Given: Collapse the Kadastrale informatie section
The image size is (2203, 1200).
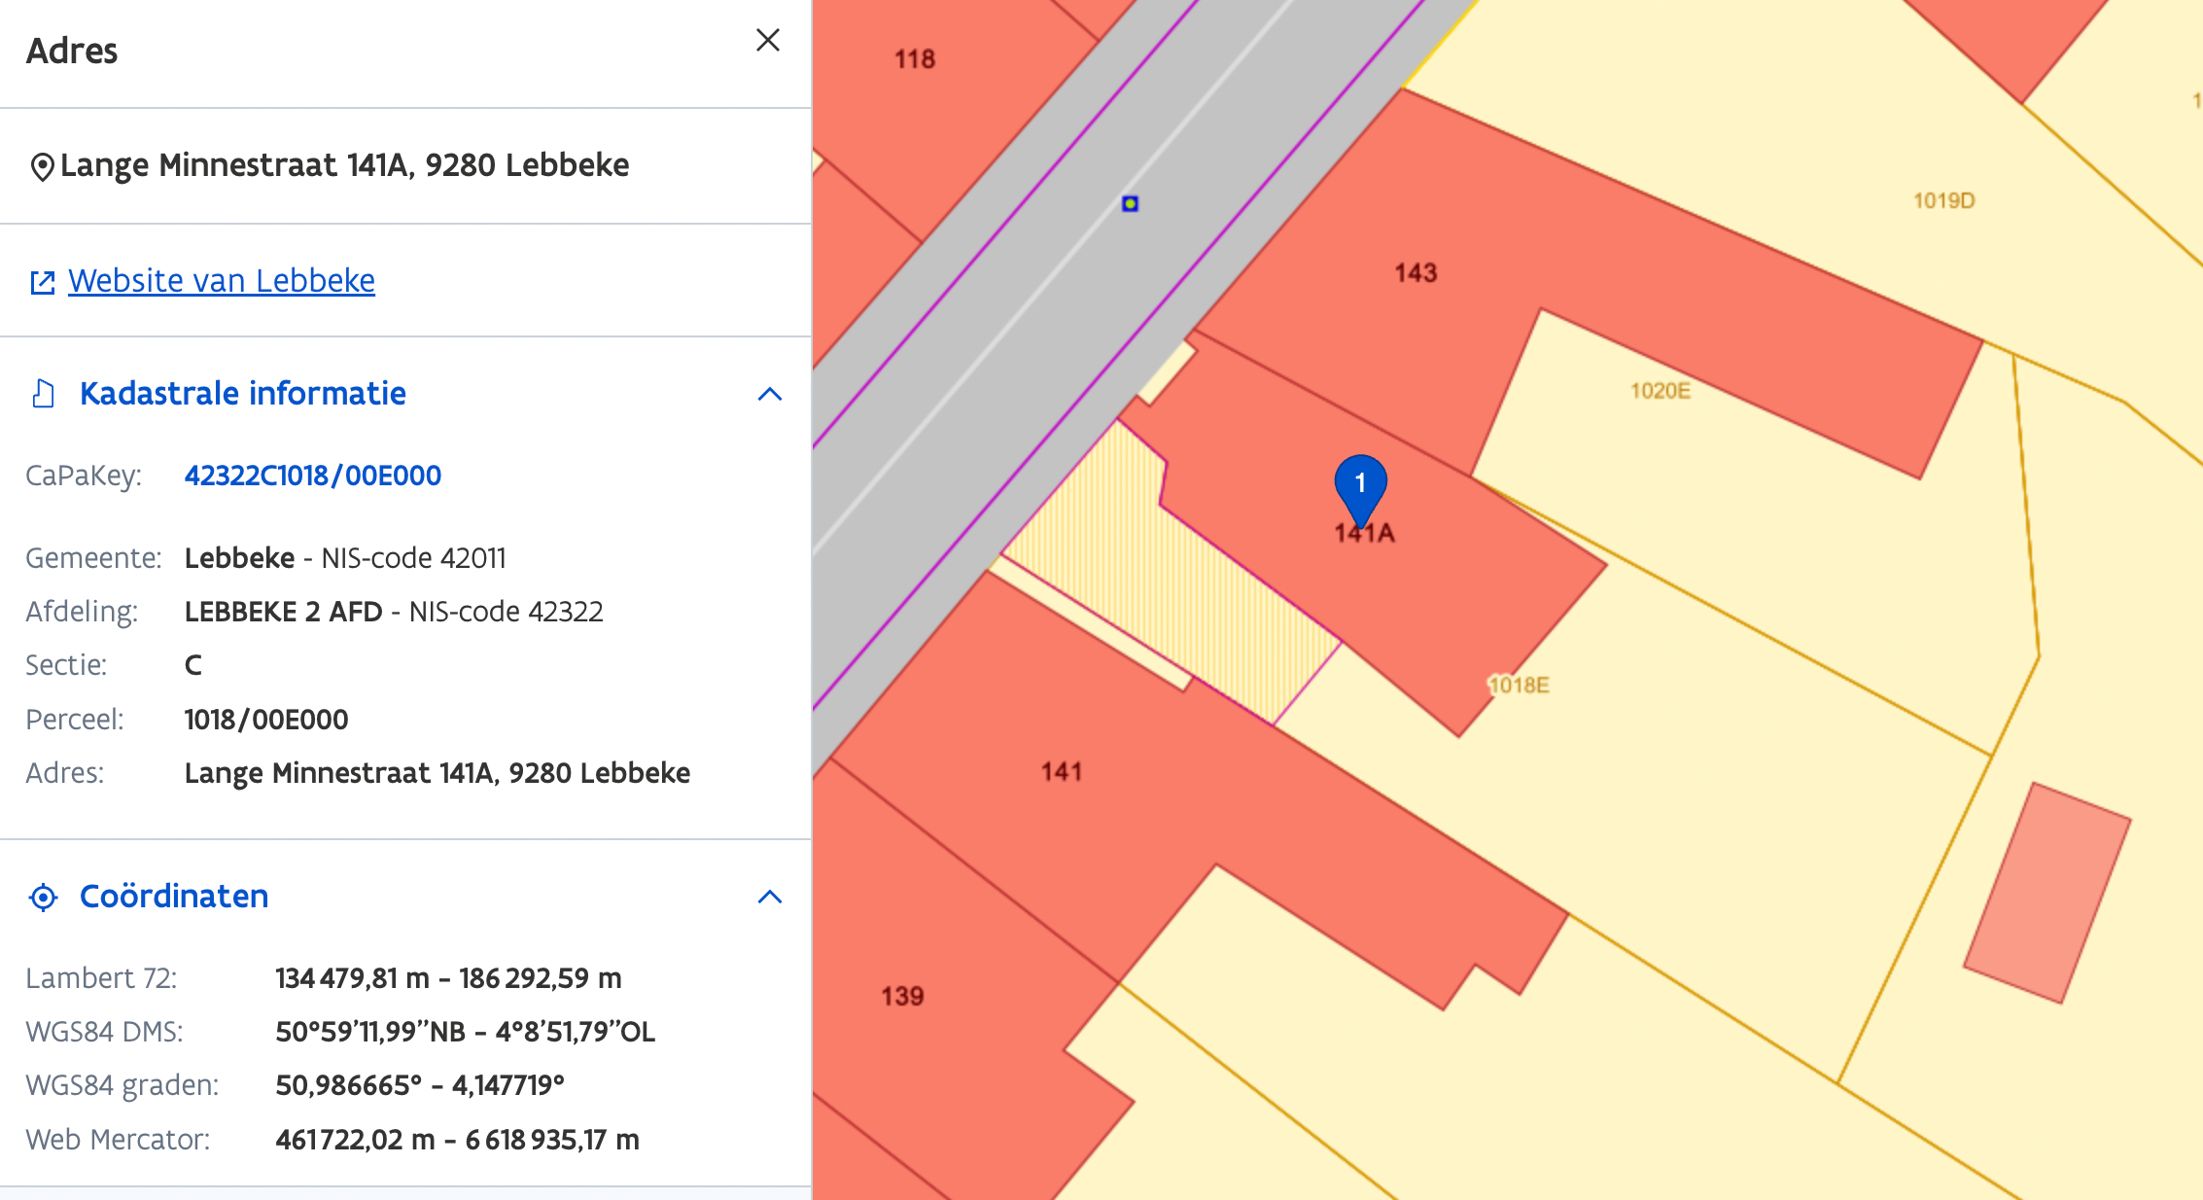Looking at the screenshot, I should (x=769, y=394).
